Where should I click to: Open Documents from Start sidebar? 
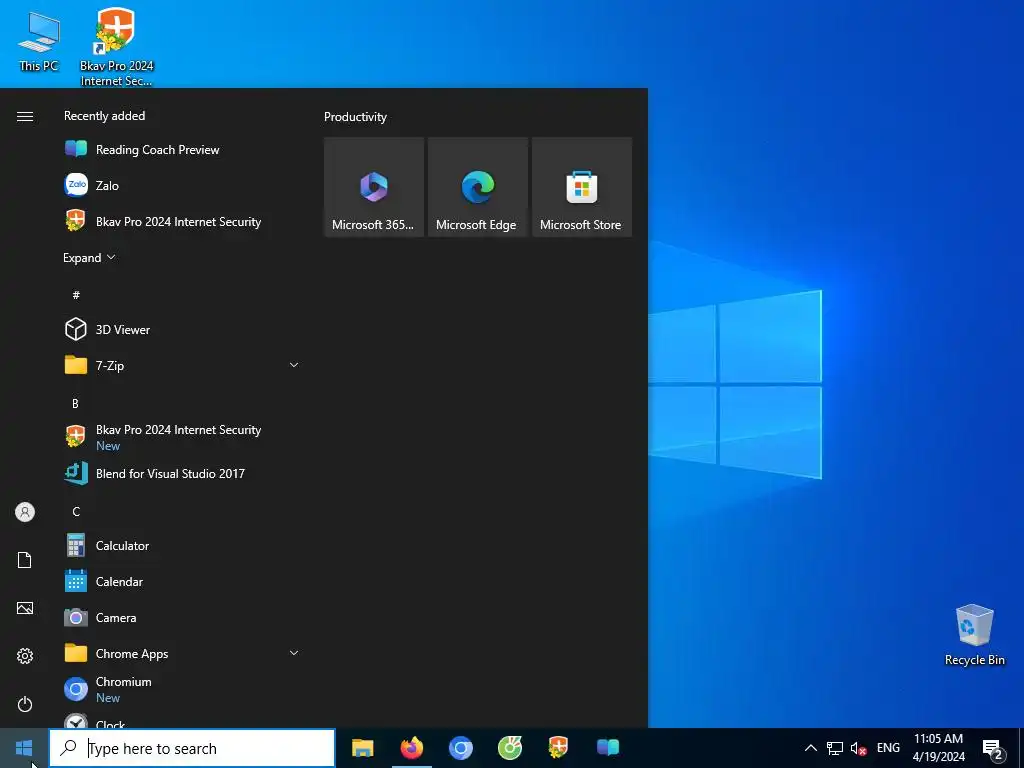click(25, 560)
